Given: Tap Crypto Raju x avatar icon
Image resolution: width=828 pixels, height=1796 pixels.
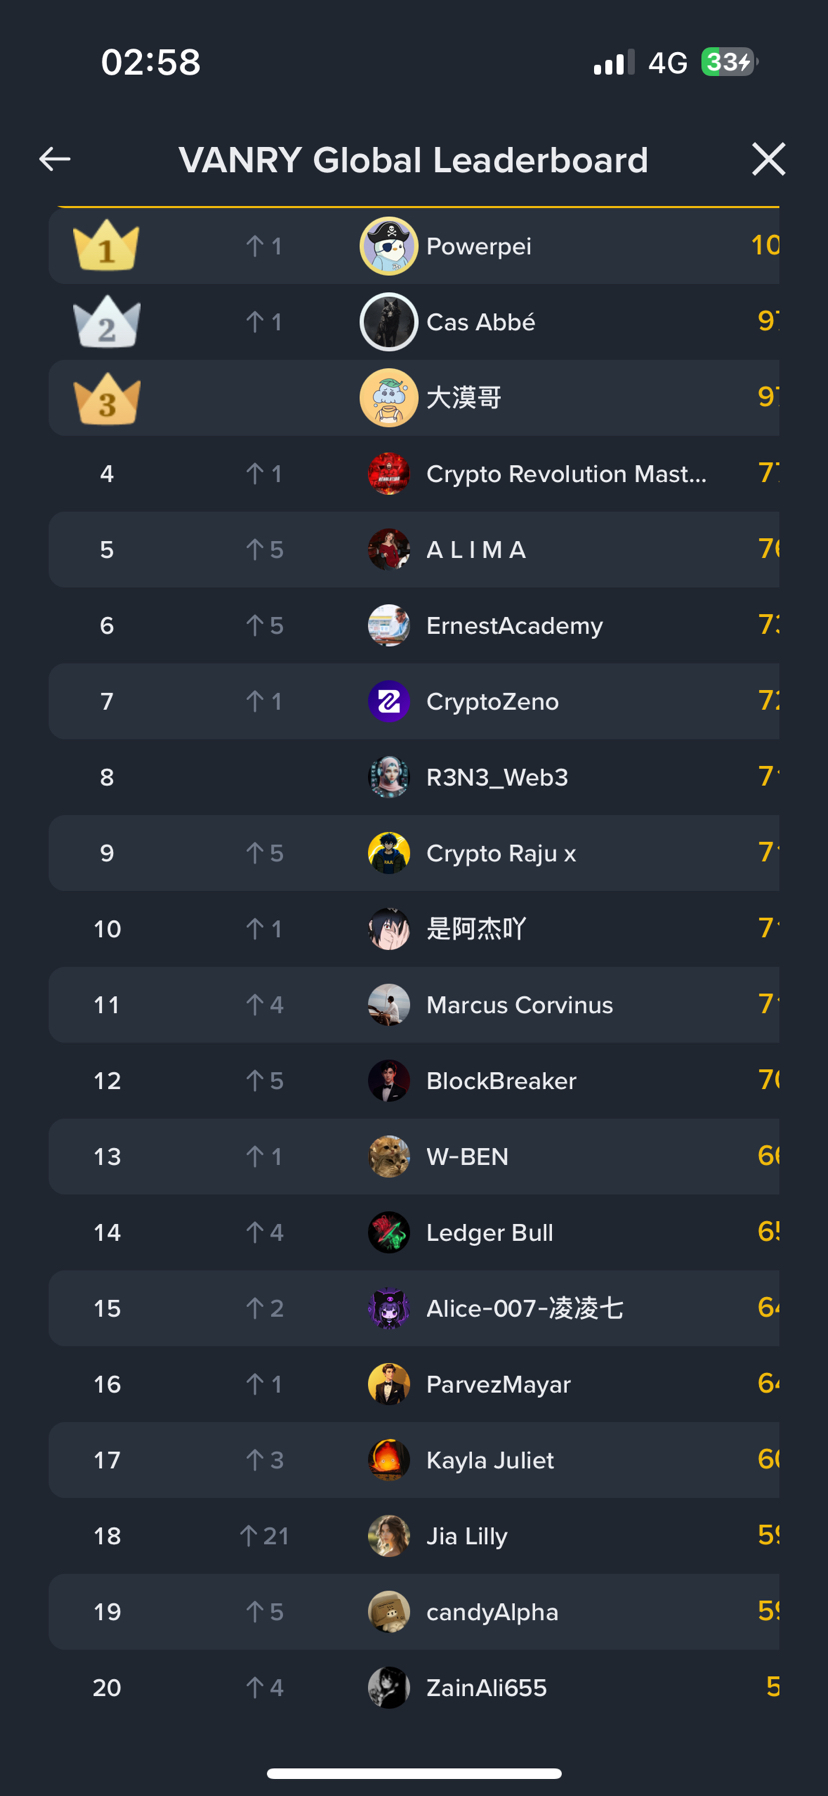Looking at the screenshot, I should click(388, 853).
